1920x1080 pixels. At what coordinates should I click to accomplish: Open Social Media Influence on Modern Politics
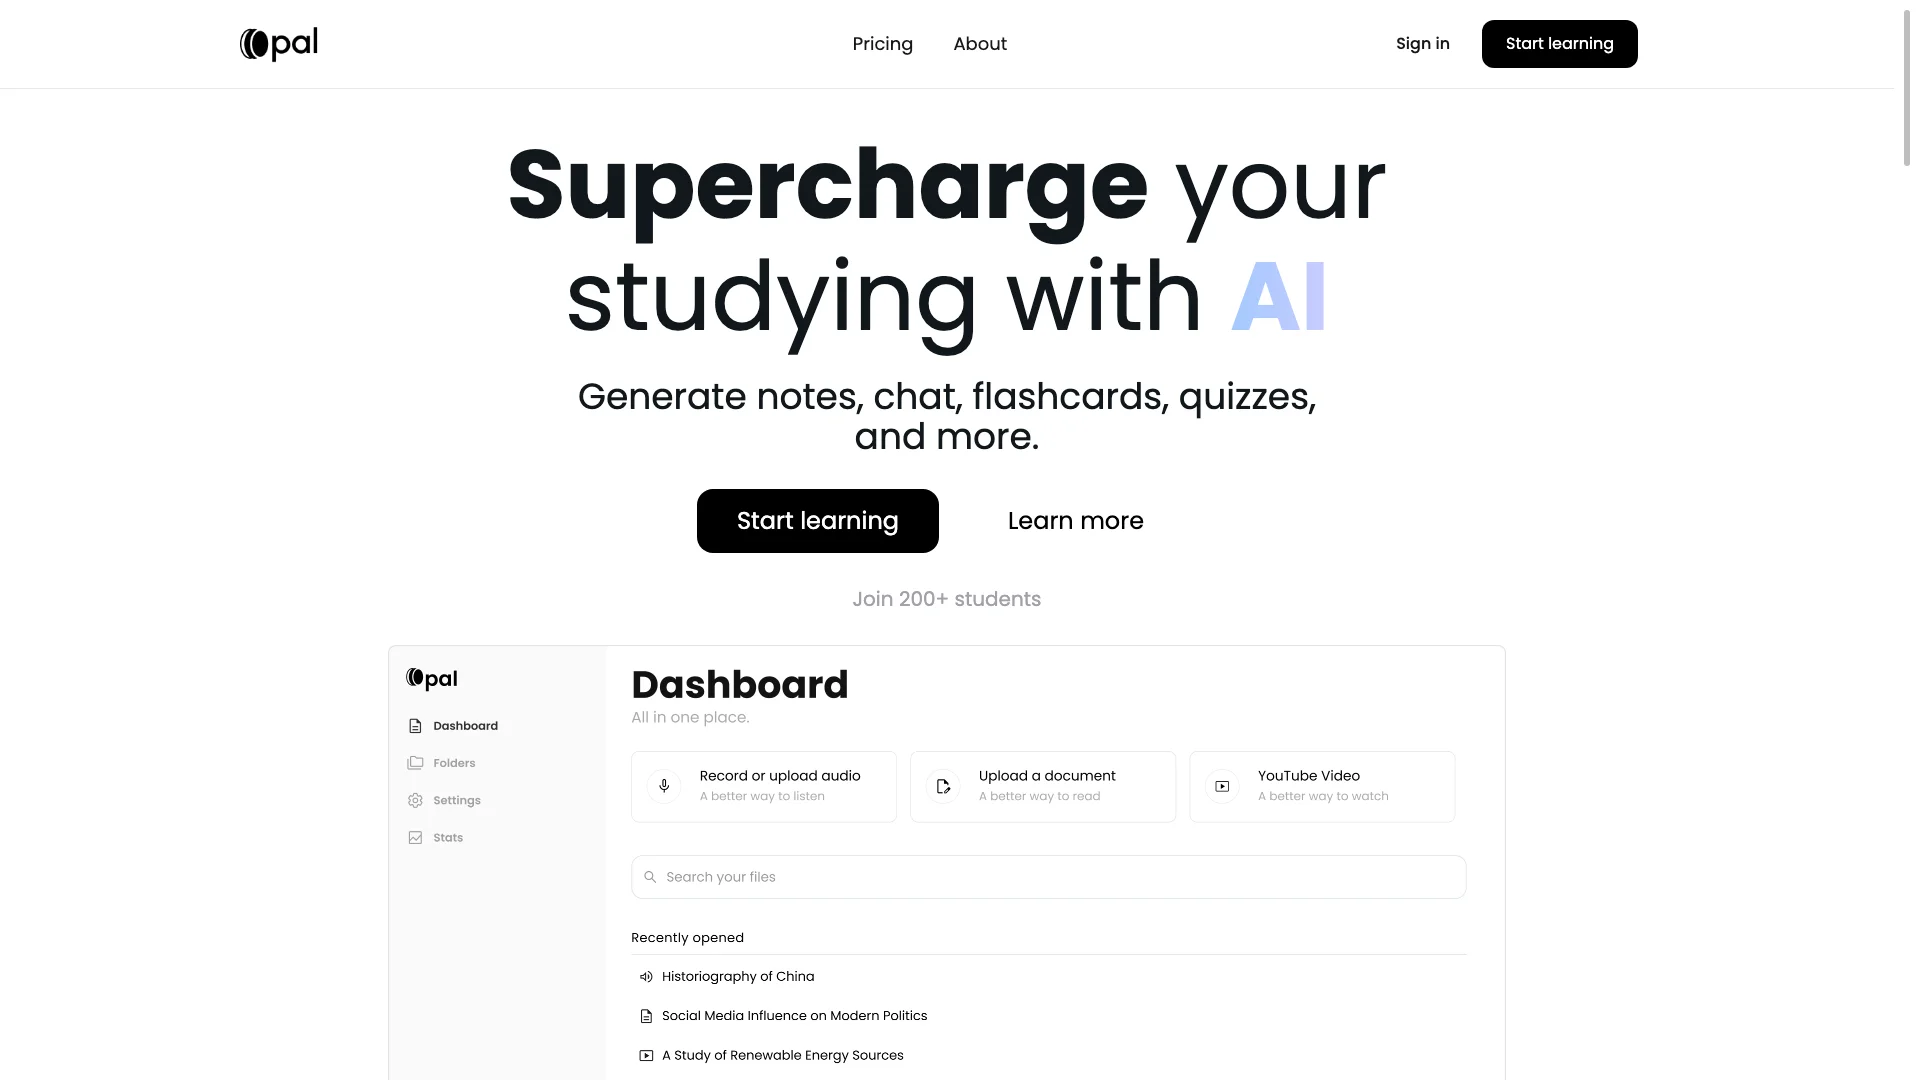coord(794,1014)
